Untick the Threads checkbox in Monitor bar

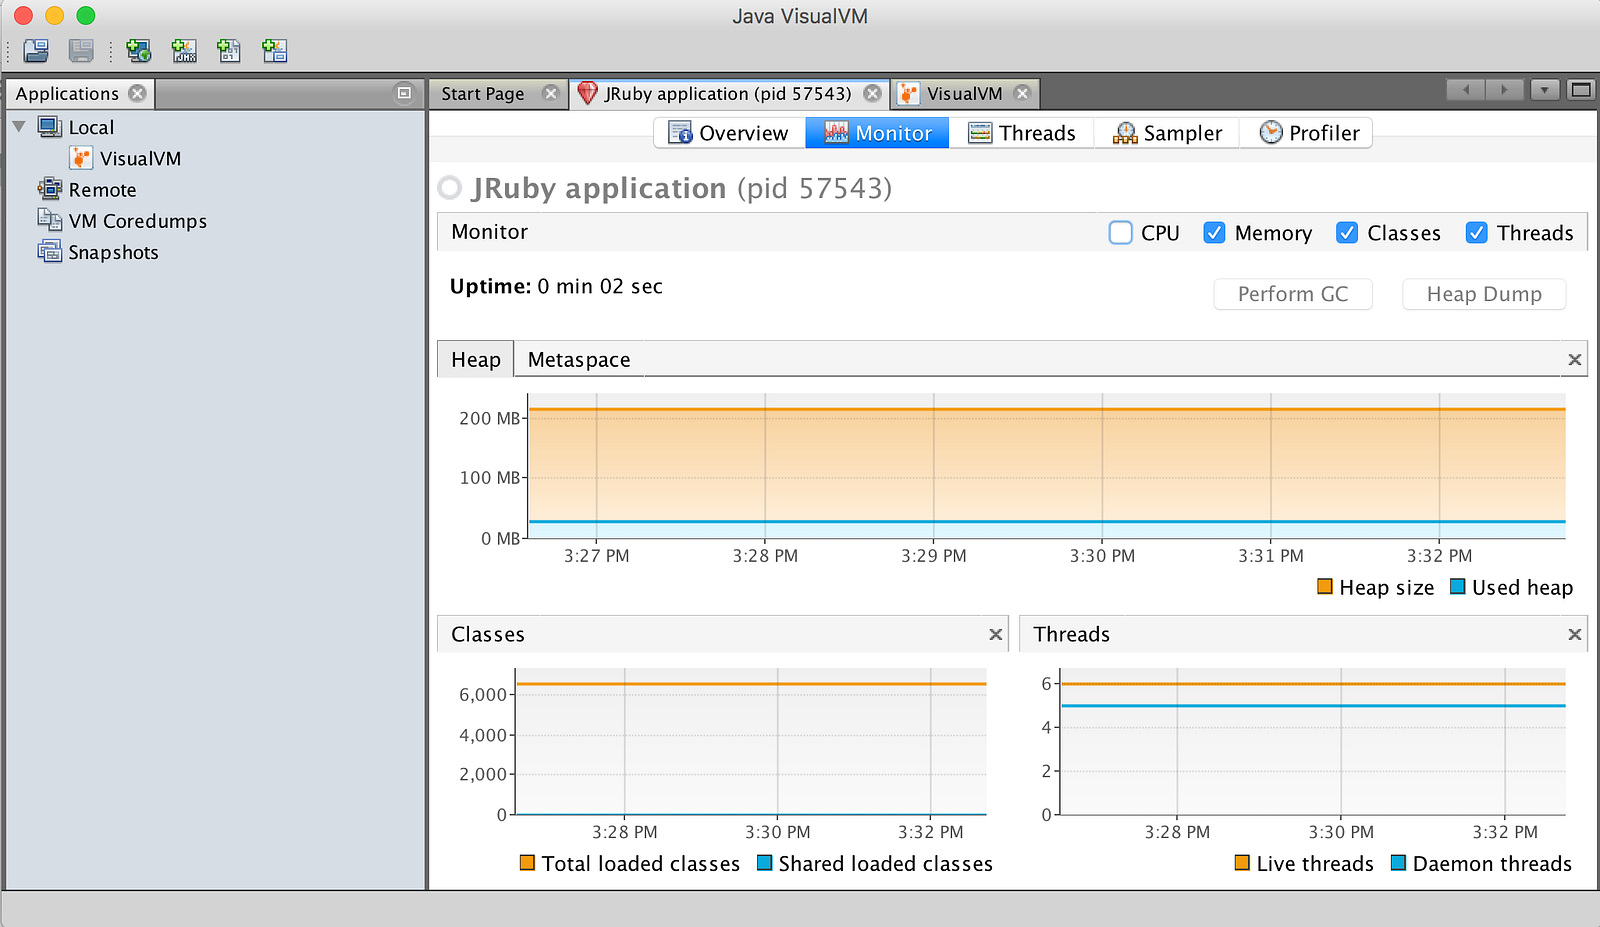[x=1476, y=233]
